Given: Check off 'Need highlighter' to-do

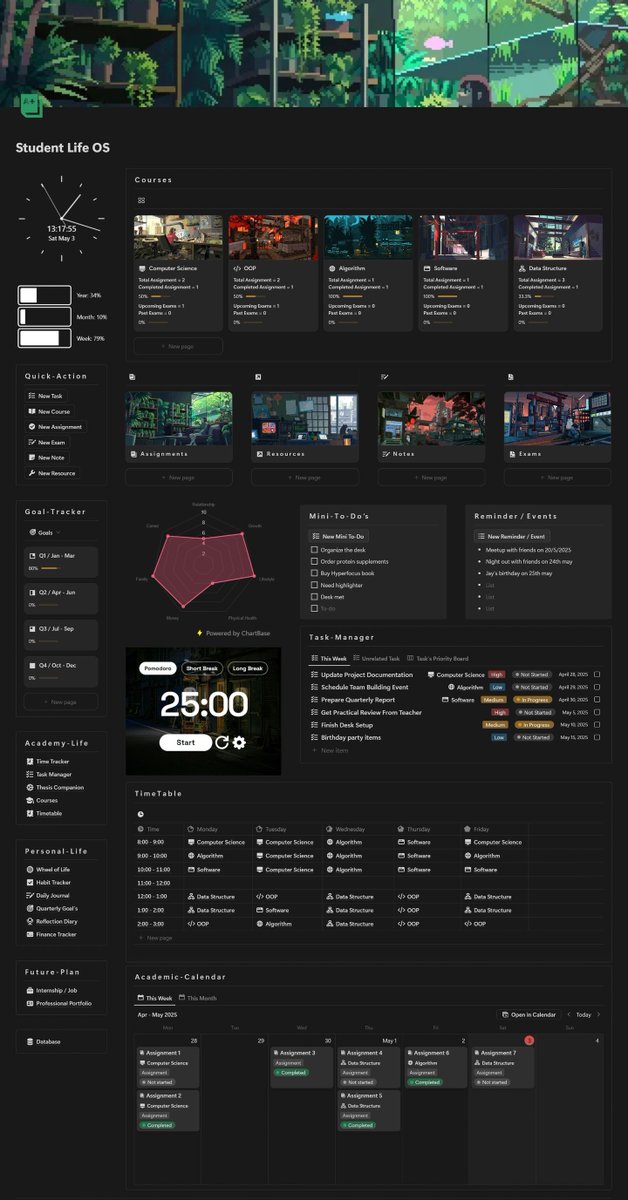Looking at the screenshot, I should click(x=314, y=585).
